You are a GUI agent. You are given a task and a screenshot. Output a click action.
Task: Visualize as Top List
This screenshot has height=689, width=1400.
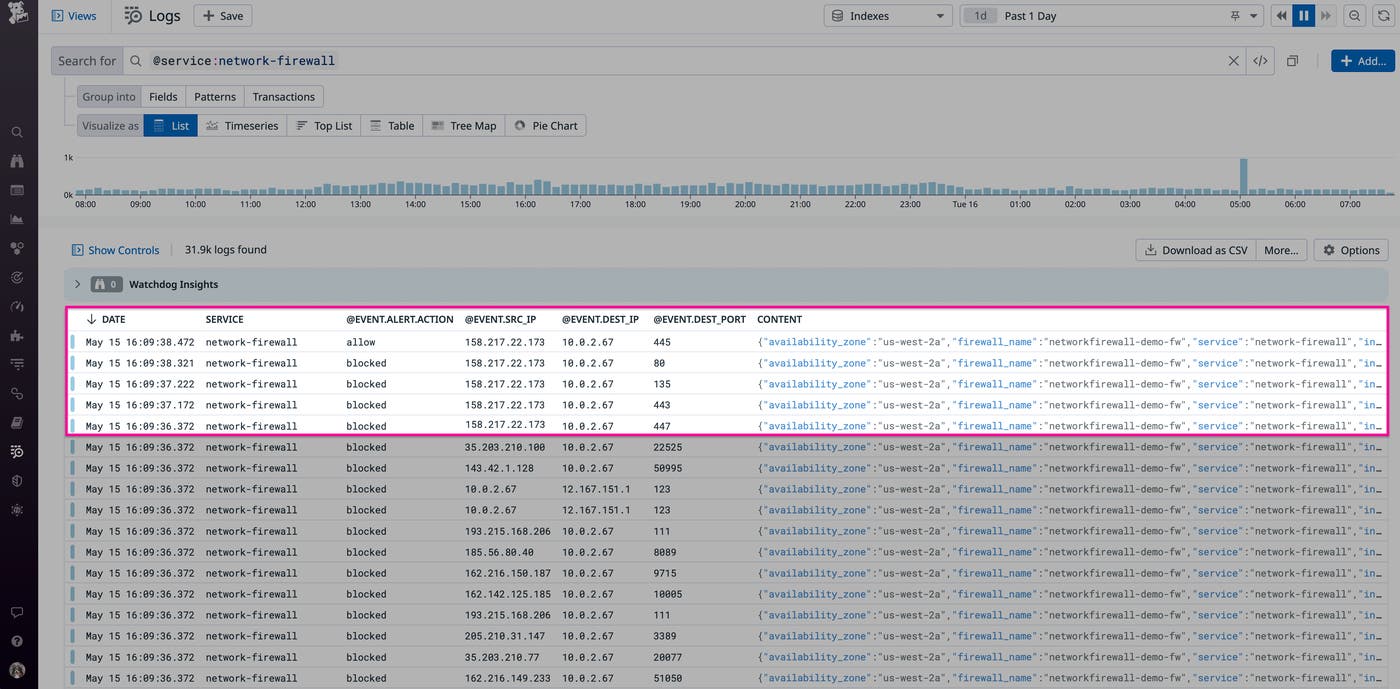point(324,126)
